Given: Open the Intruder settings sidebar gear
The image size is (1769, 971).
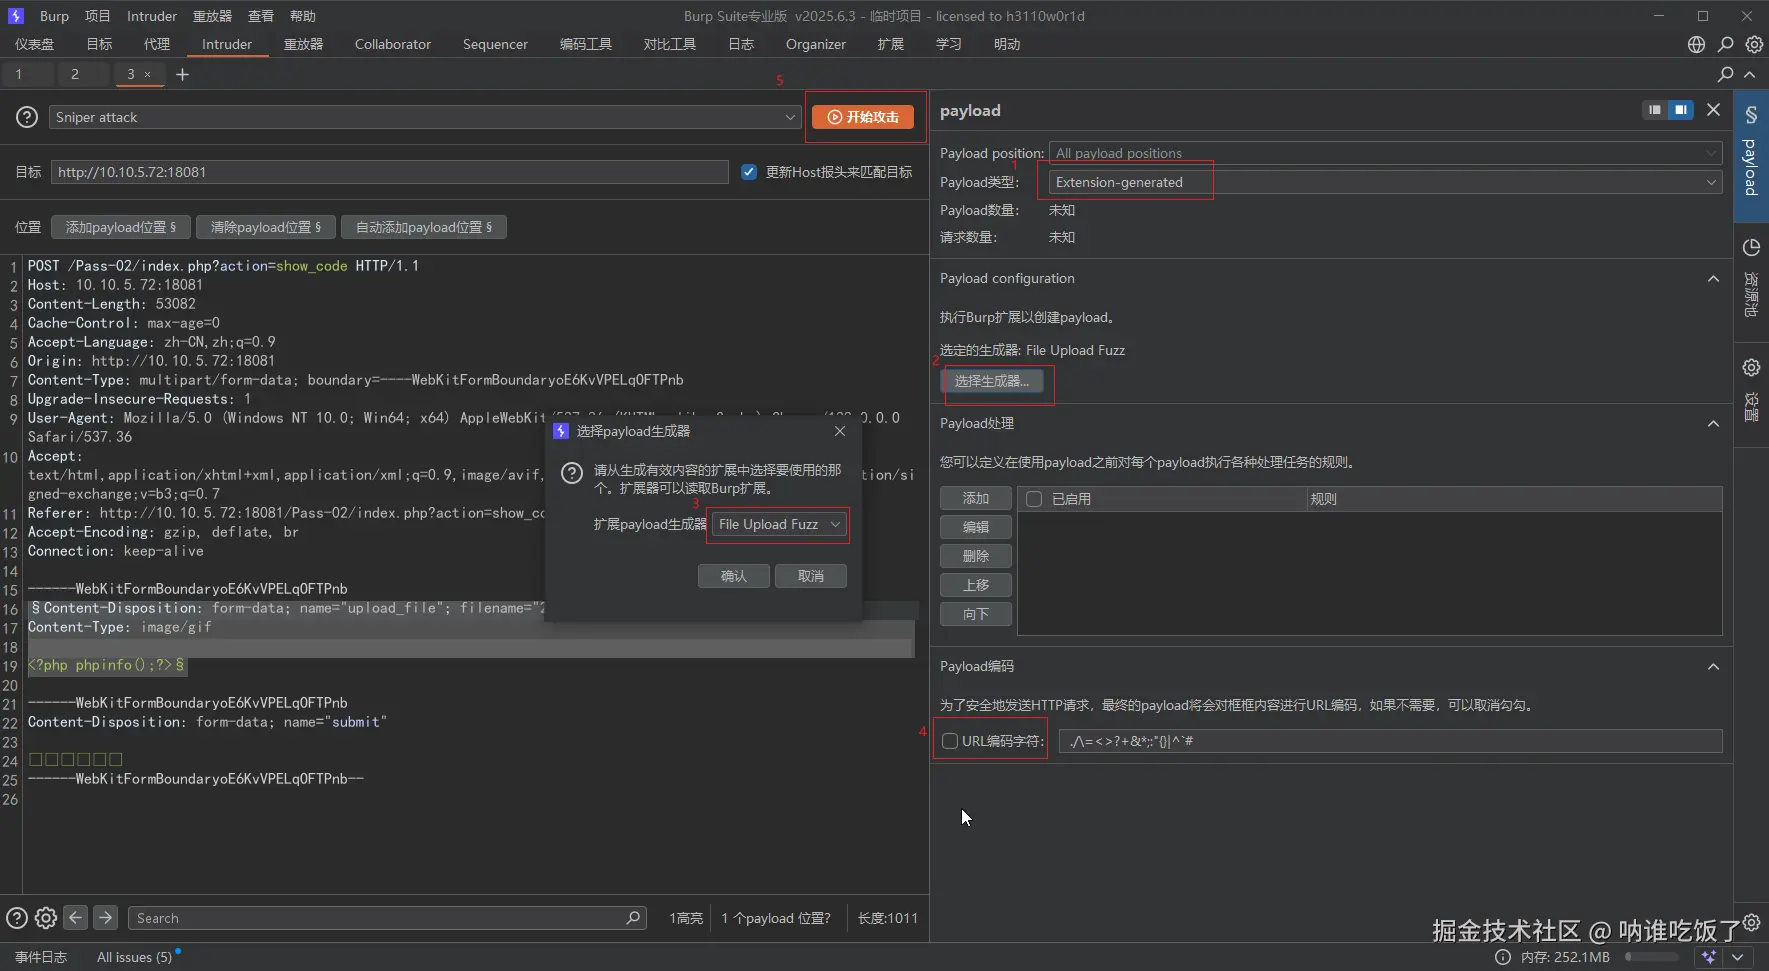Looking at the screenshot, I should coord(1751,367).
